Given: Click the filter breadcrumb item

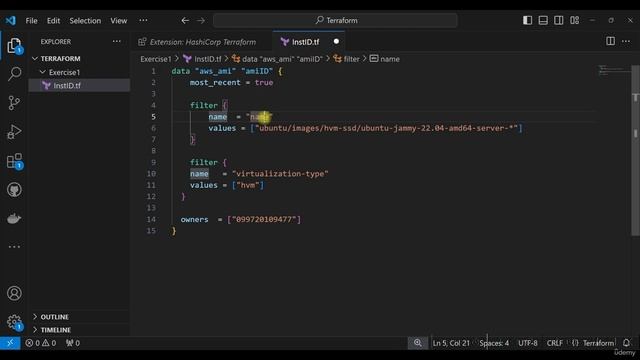Looking at the screenshot, I should pyautogui.click(x=347, y=59).
